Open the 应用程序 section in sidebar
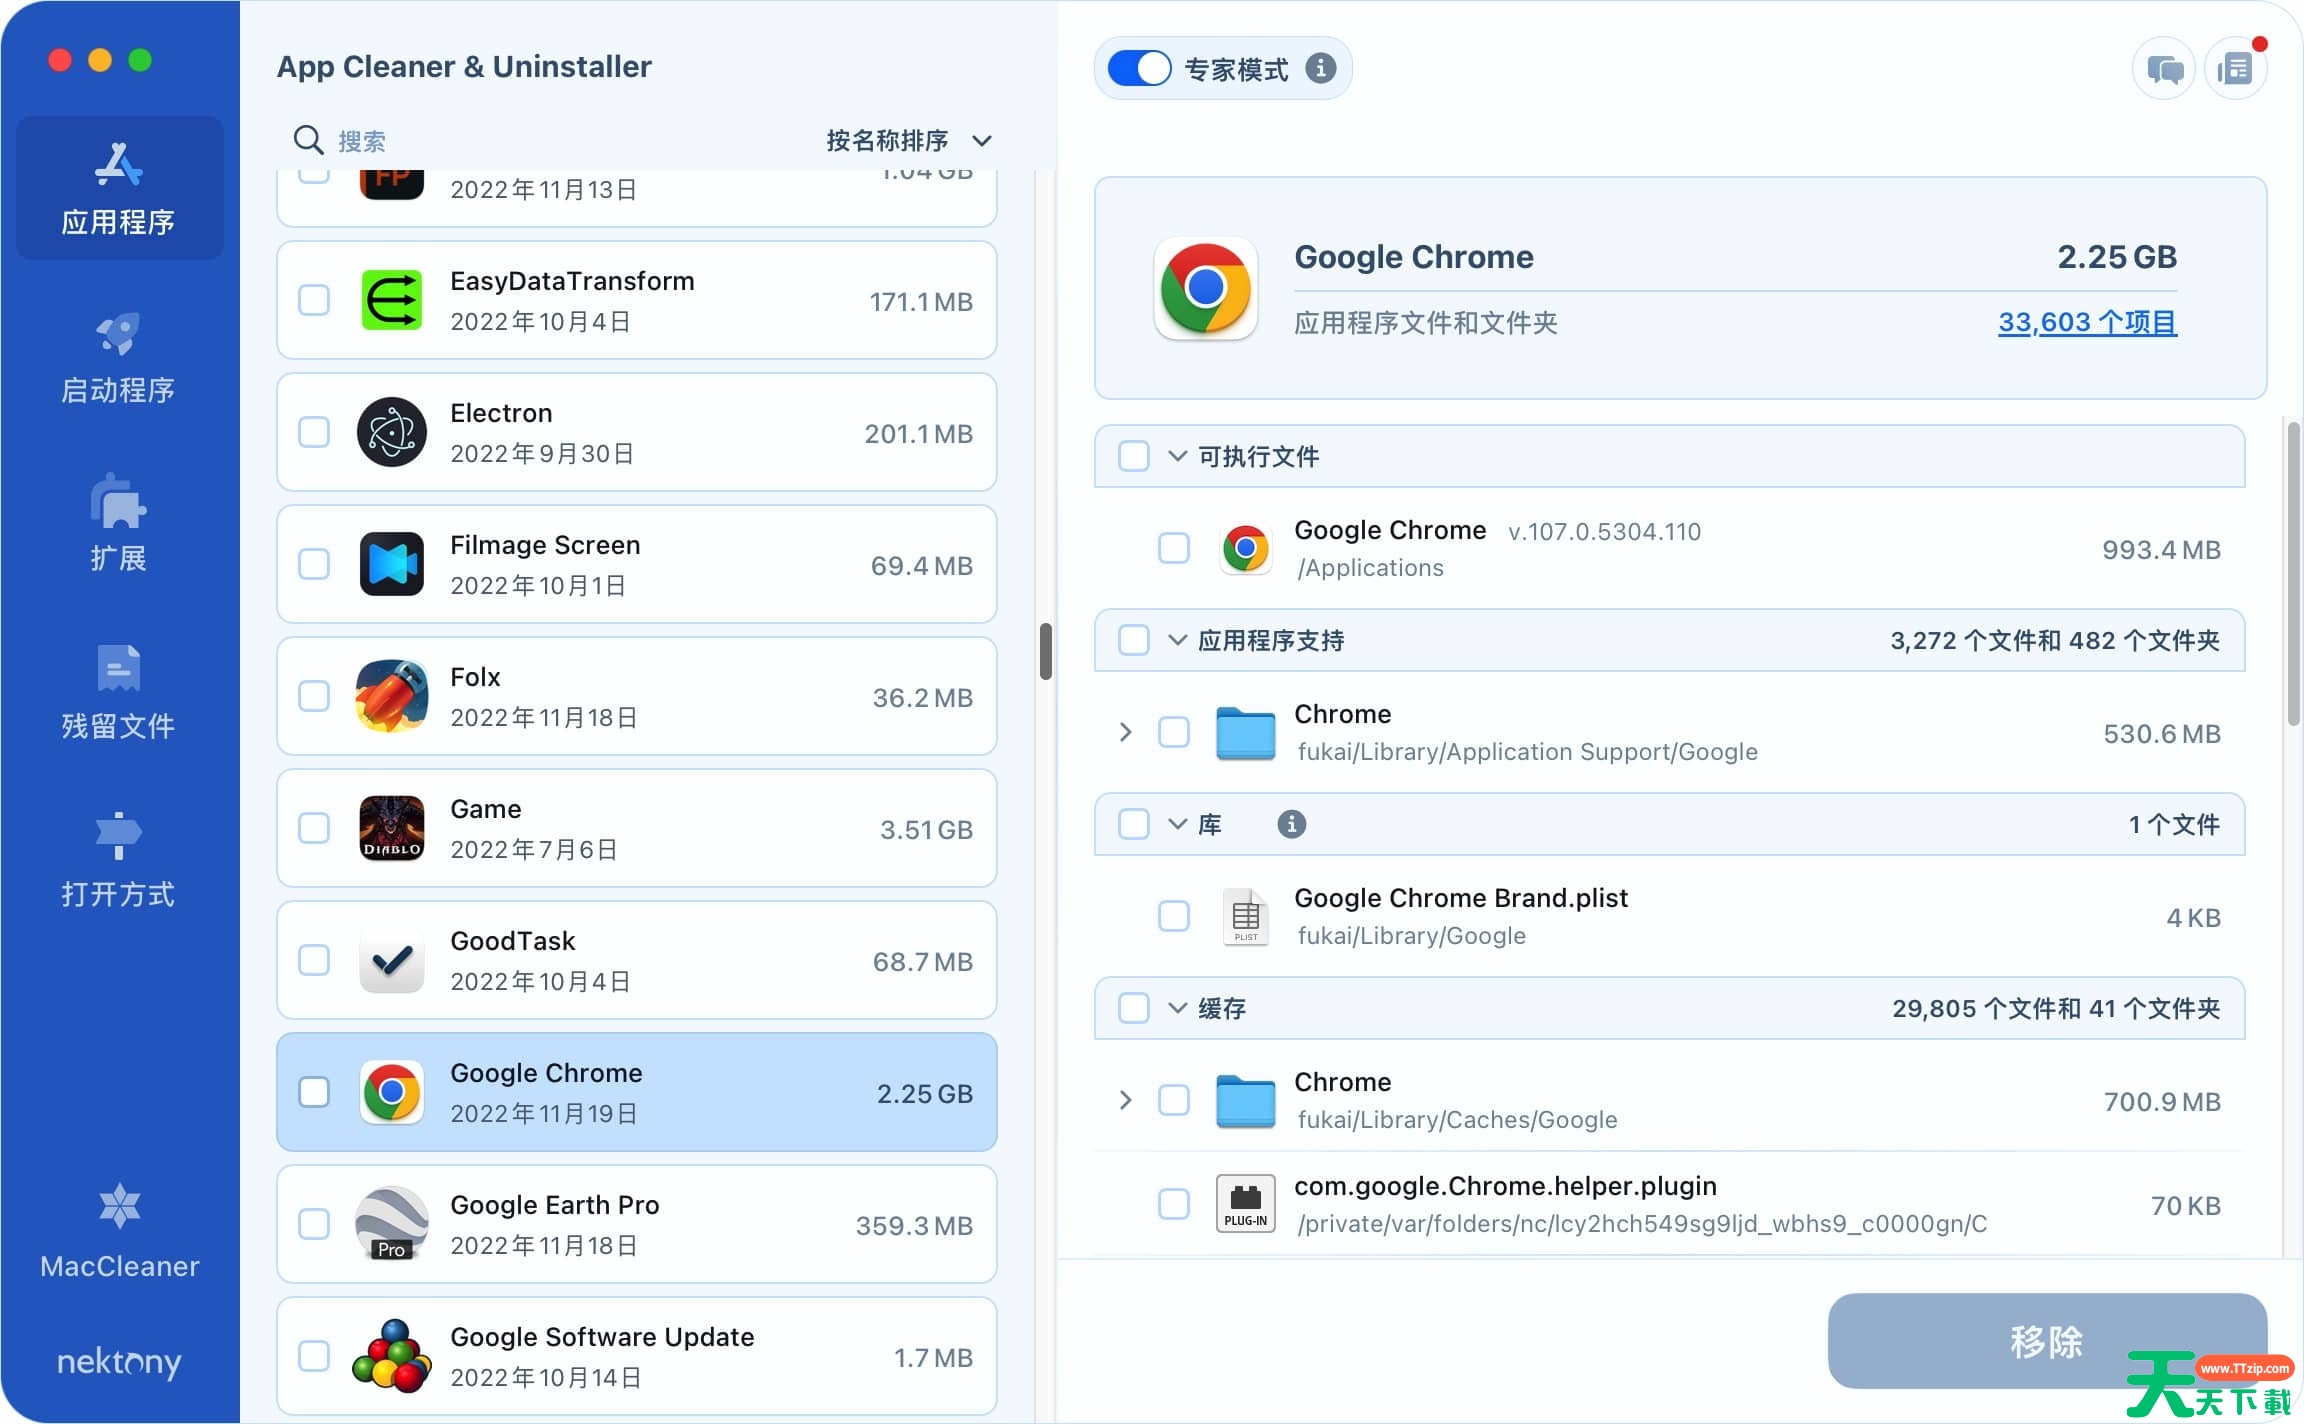 pos(118,188)
